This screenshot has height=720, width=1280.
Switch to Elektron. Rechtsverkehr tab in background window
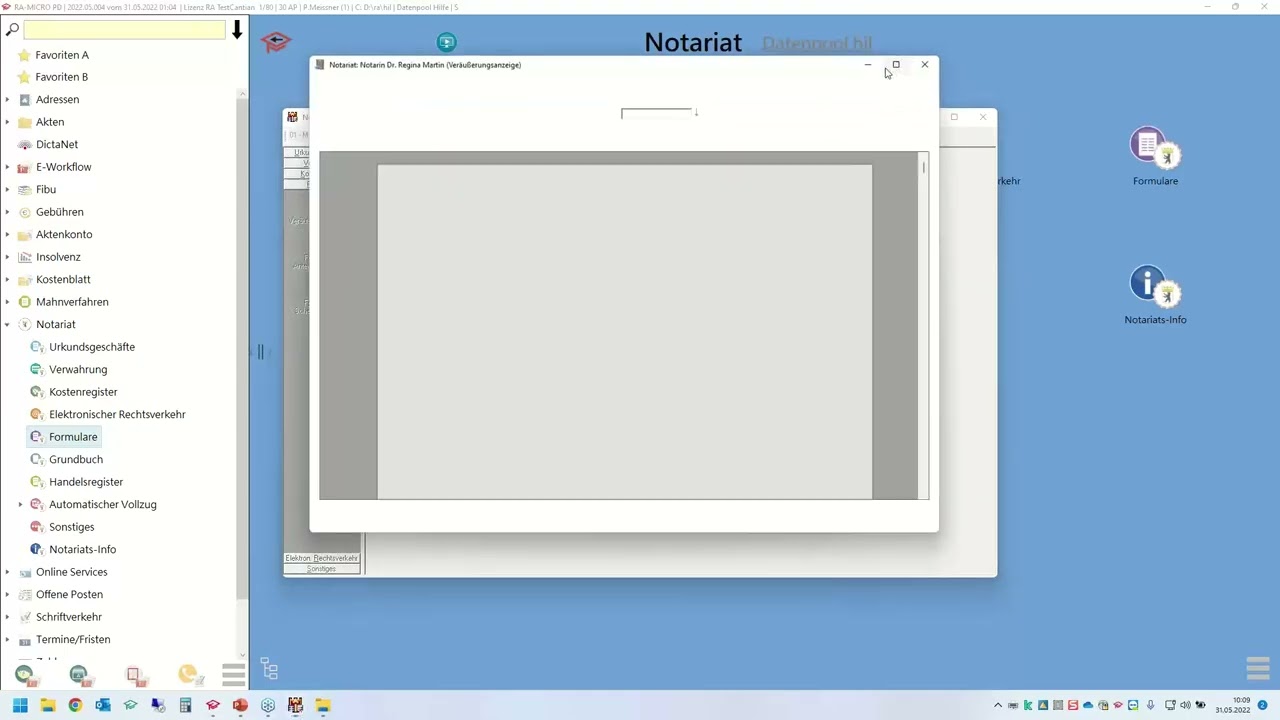322,558
